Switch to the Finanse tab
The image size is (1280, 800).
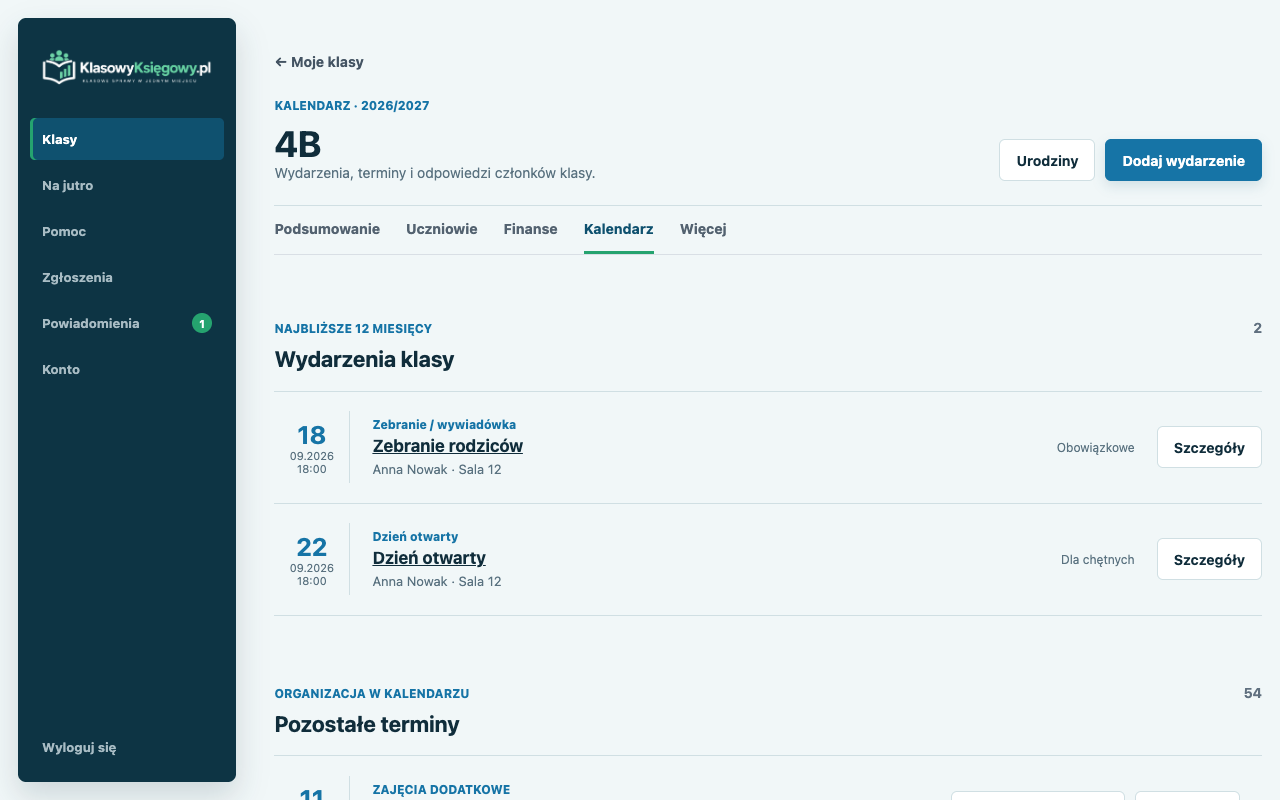click(530, 229)
